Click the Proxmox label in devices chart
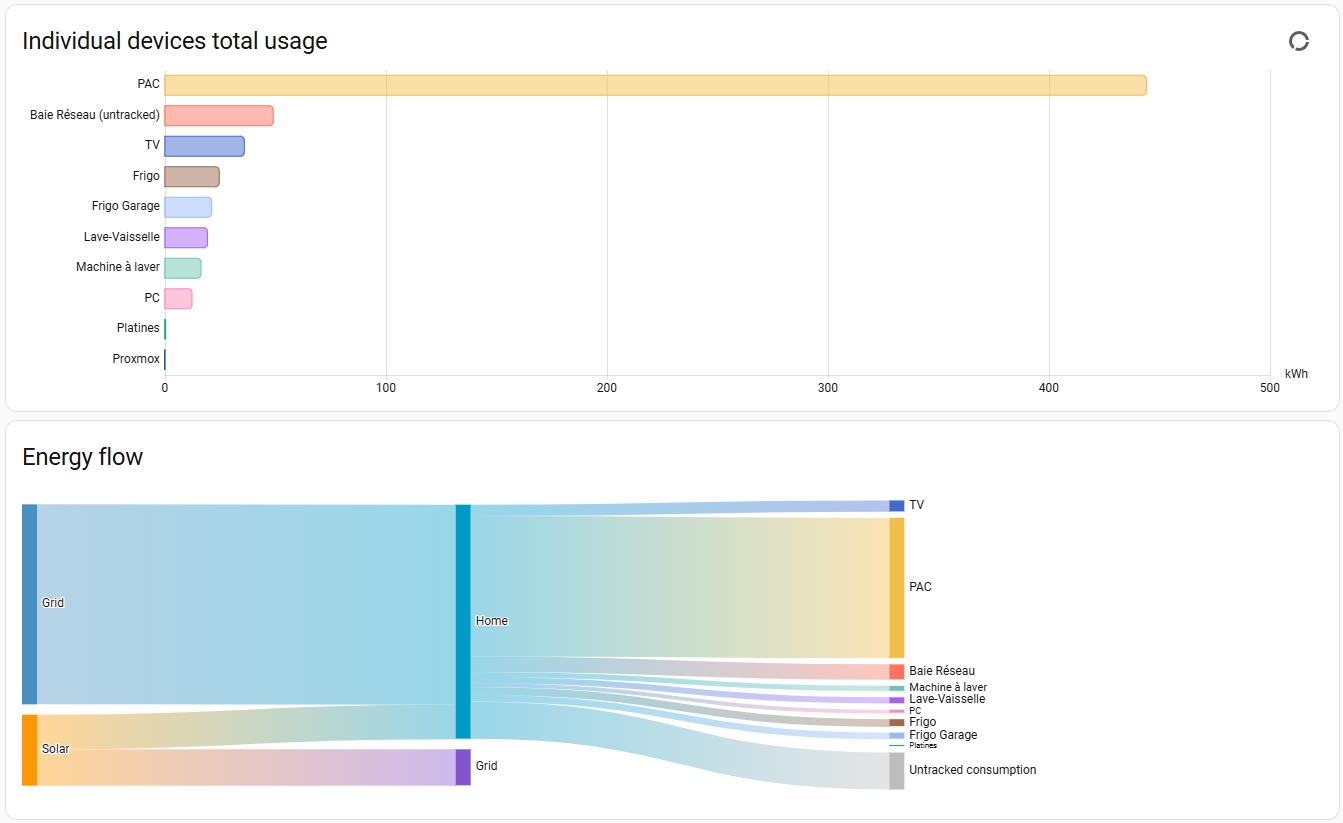The width and height of the screenshot is (1343, 823). 136,359
